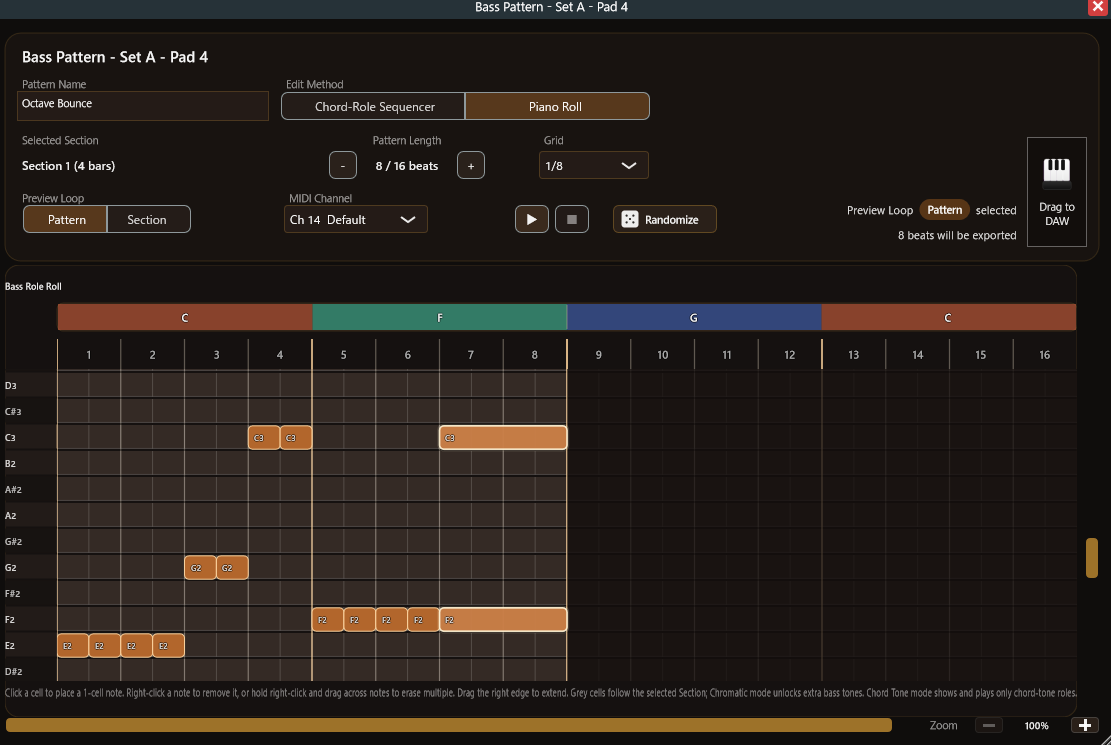1111x745 pixels.
Task: Click beat 1 in the ruler
Action: point(89,354)
